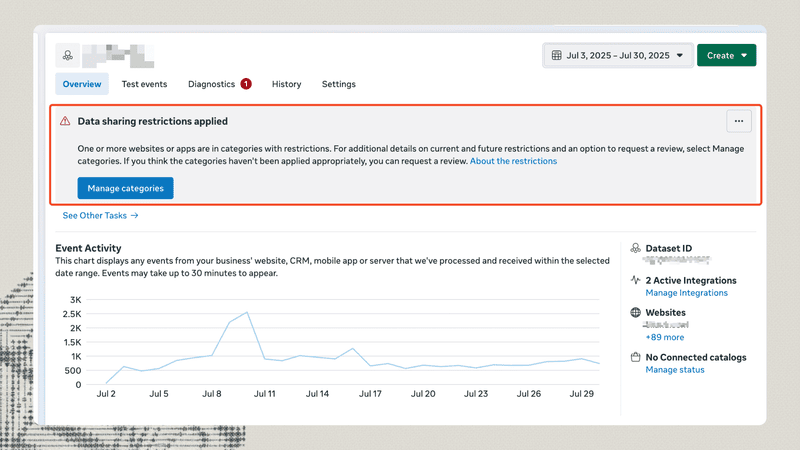Click the catalogs shopping bag icon
This screenshot has width=800, height=450.
click(635, 357)
